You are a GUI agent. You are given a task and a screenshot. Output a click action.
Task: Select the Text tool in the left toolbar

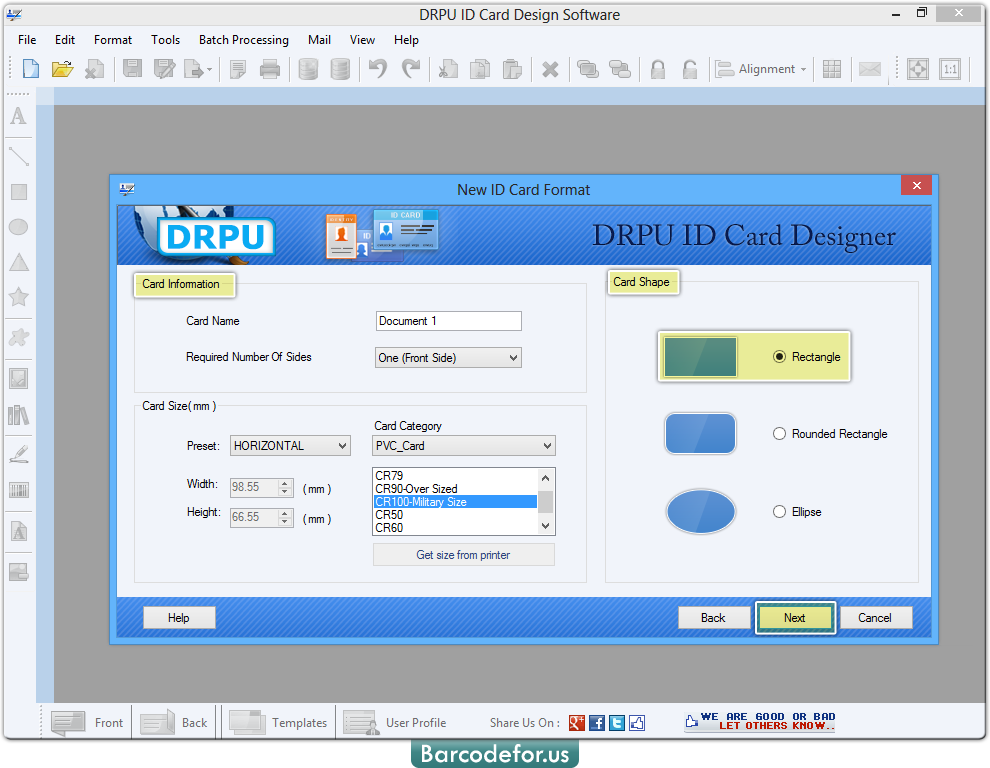[x=18, y=117]
